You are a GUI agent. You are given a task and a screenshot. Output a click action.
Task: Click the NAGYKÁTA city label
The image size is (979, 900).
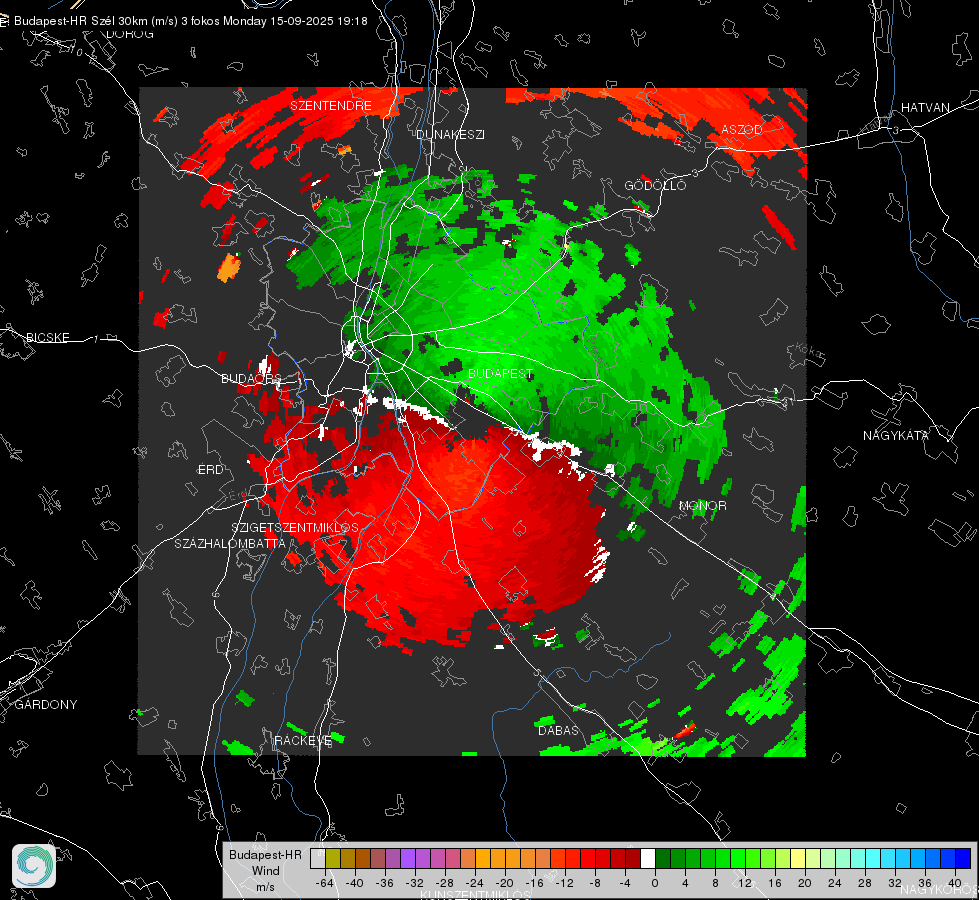[x=895, y=435]
